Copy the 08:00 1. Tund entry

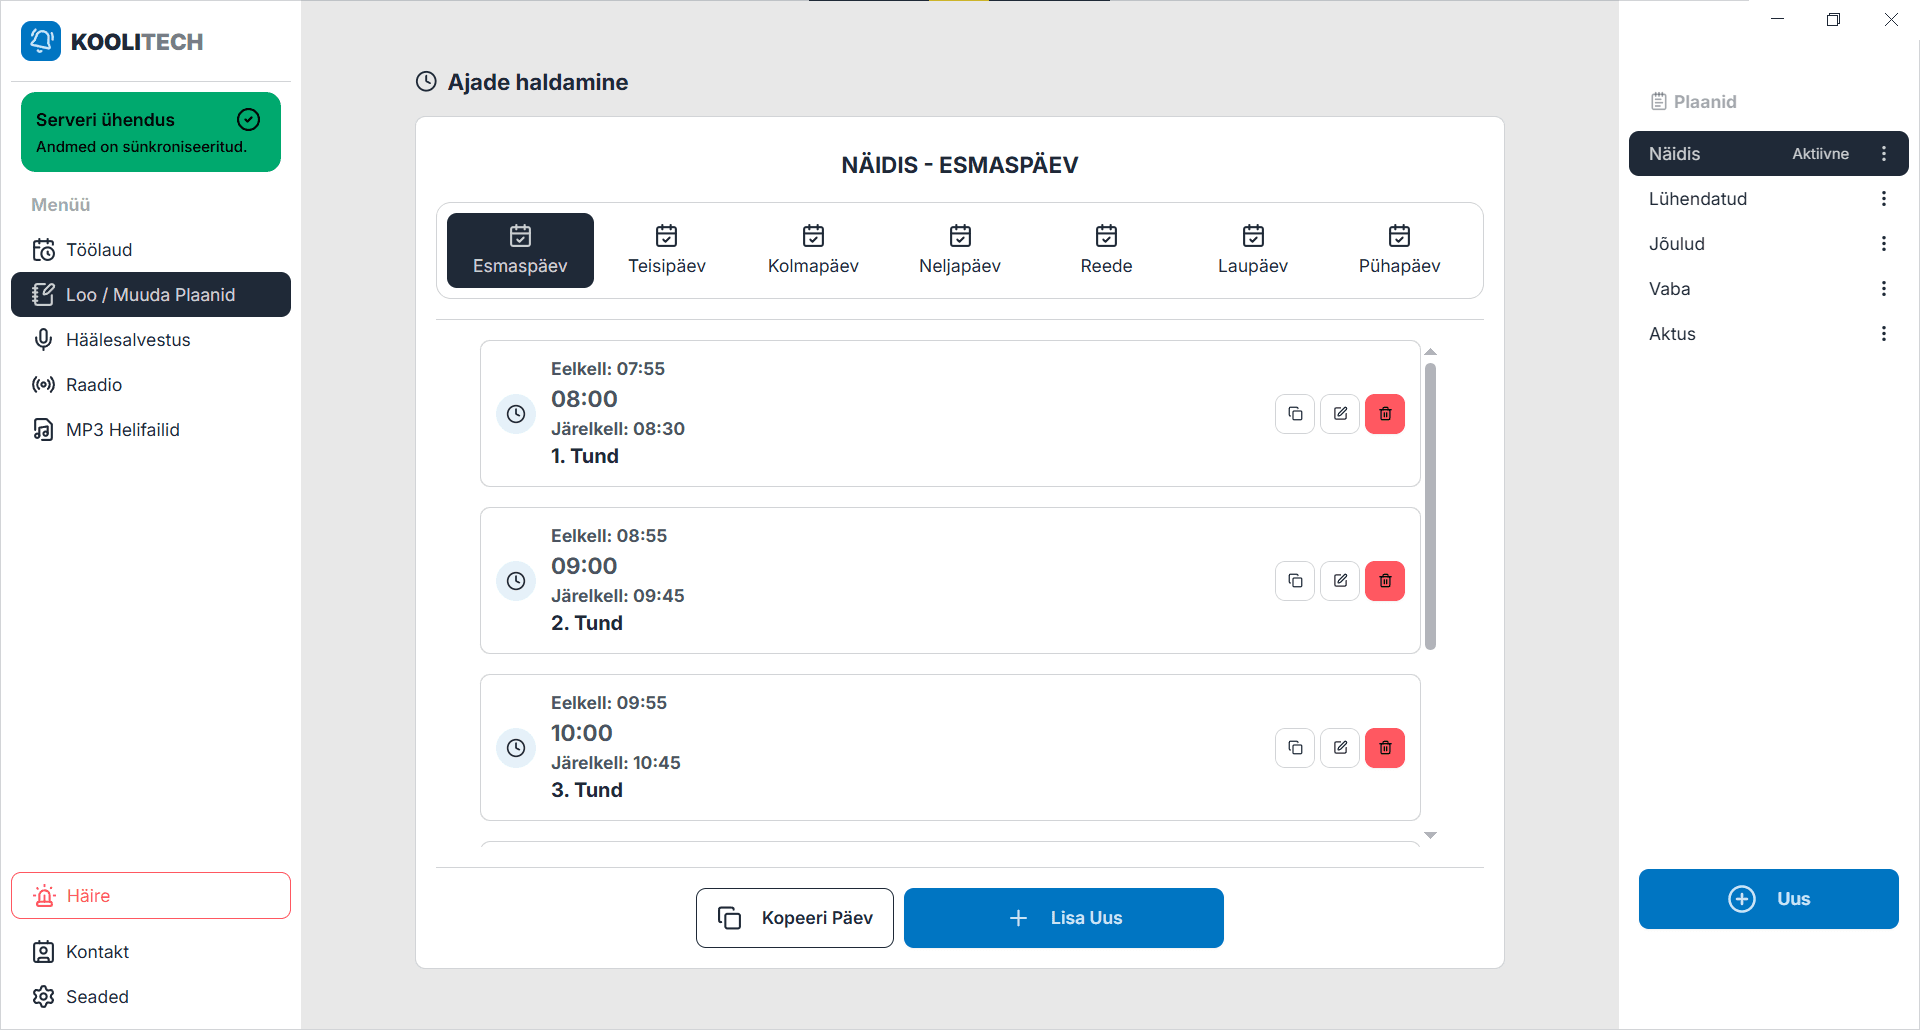coord(1295,414)
